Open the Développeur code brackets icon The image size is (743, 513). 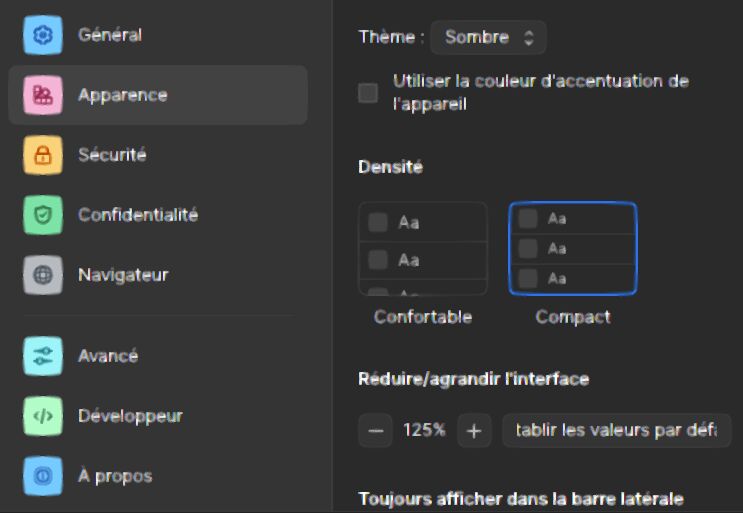click(x=43, y=416)
